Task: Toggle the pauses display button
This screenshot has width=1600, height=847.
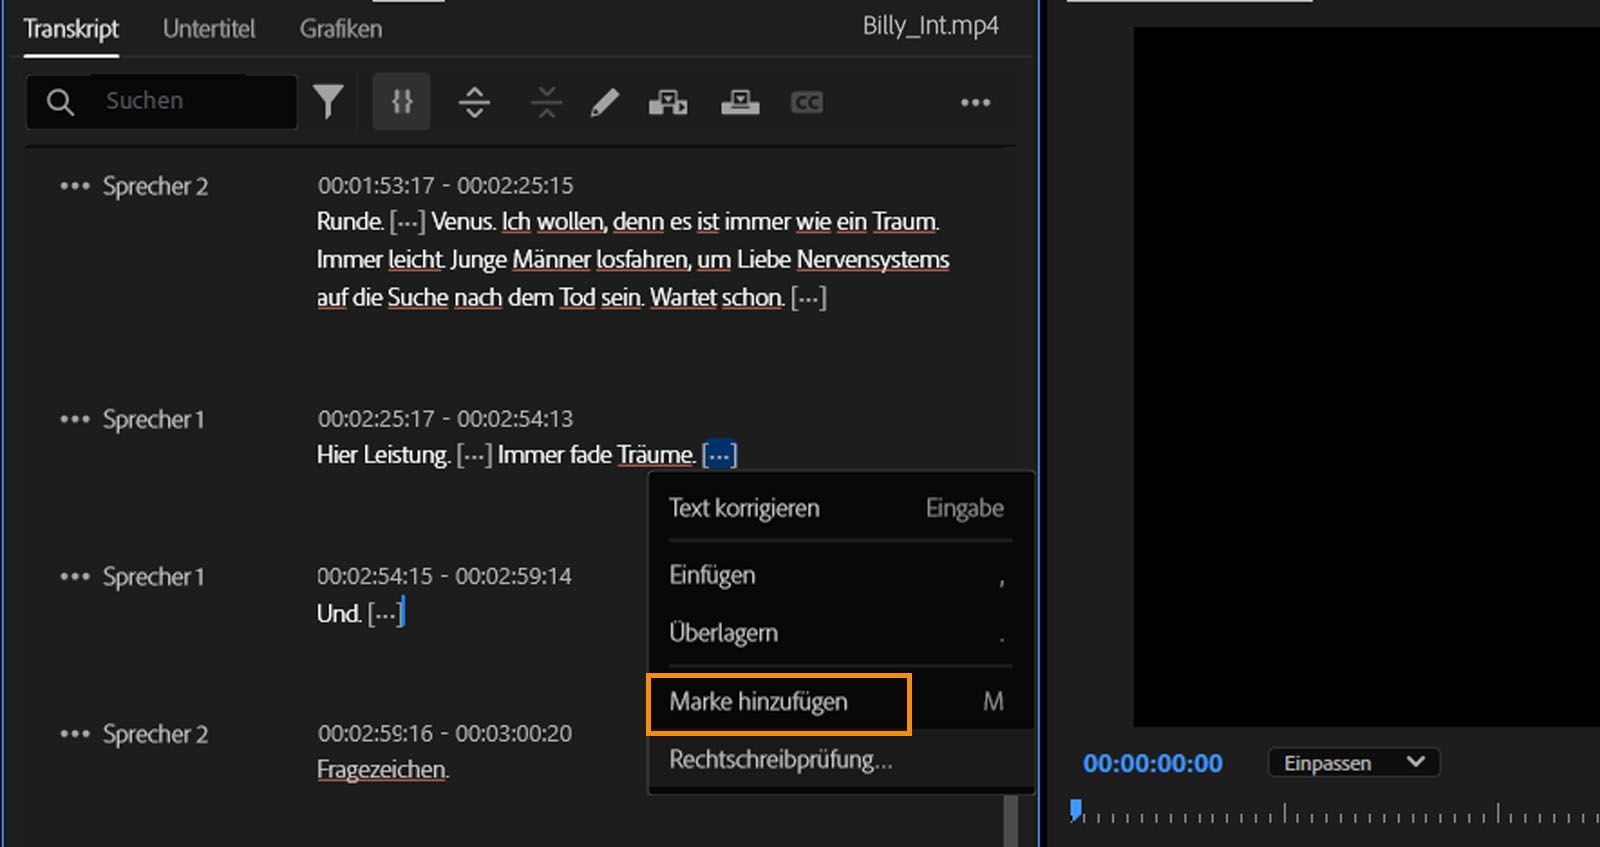Action: [x=402, y=101]
